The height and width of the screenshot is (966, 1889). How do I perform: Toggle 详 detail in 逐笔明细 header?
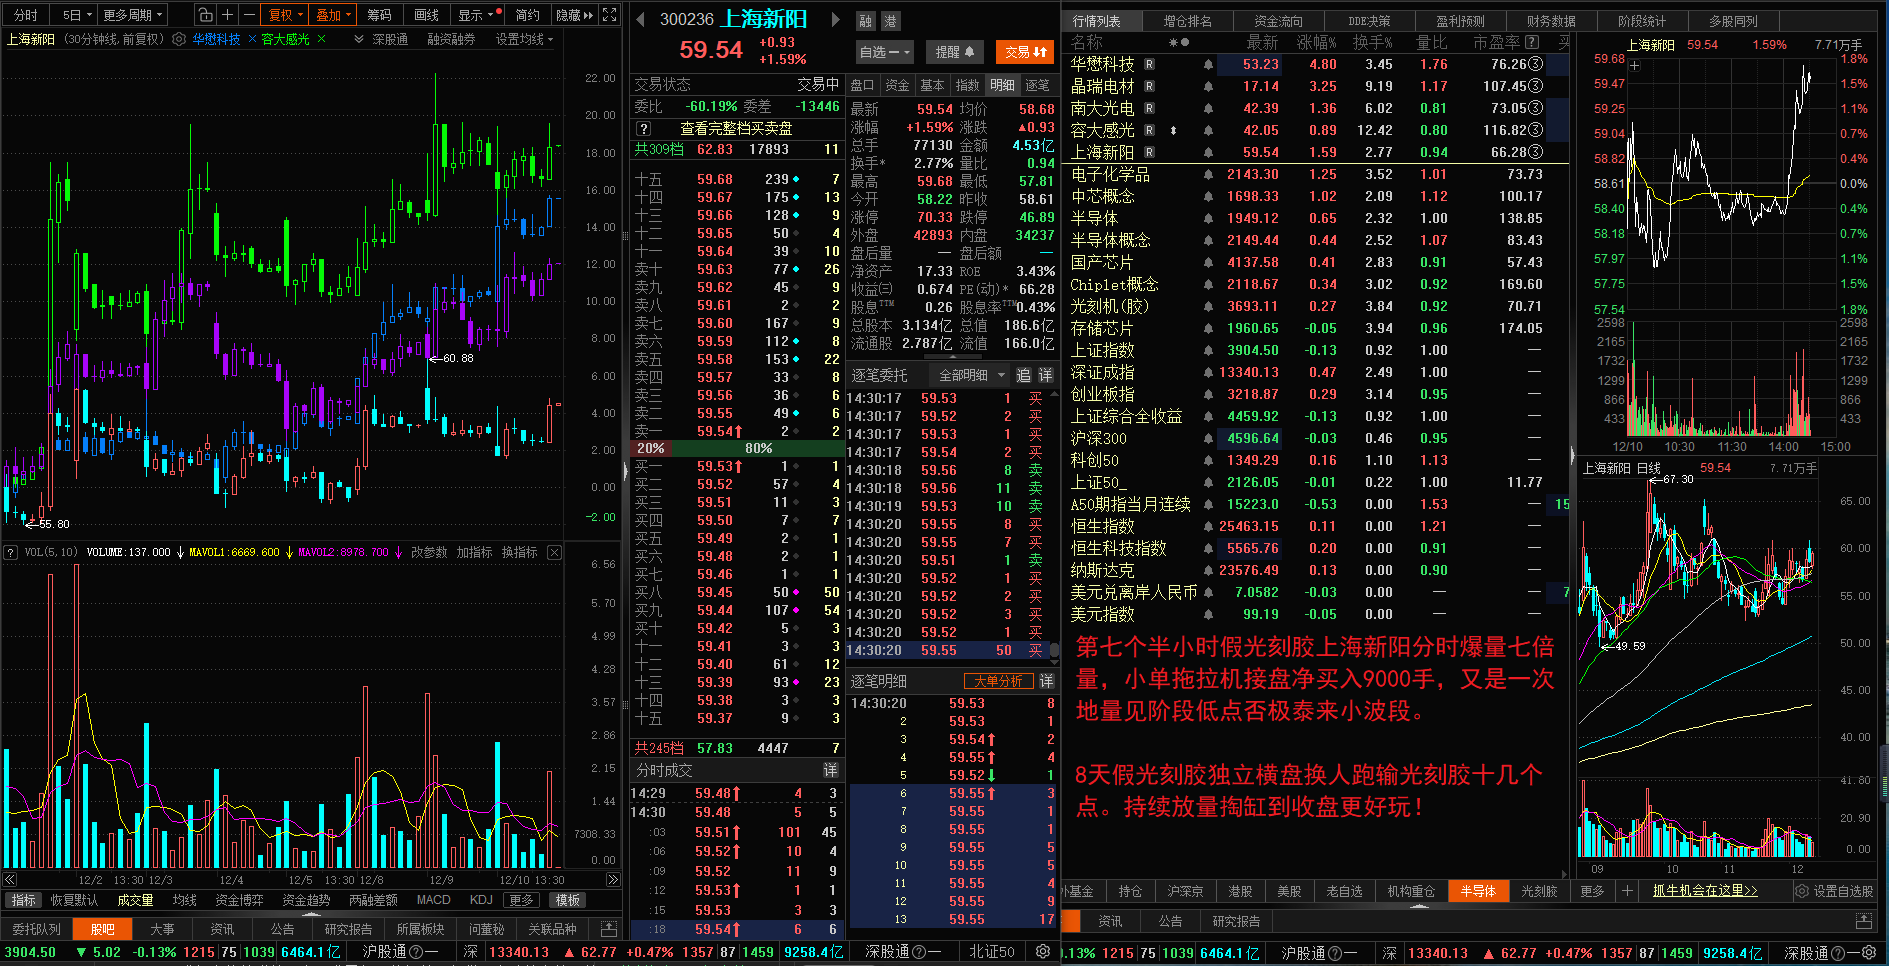coord(1046,681)
